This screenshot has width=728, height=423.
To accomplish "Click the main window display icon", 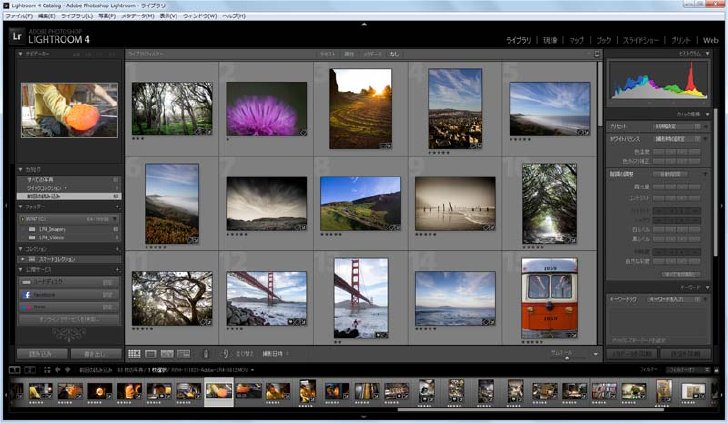I will pyautogui.click(x=15, y=370).
